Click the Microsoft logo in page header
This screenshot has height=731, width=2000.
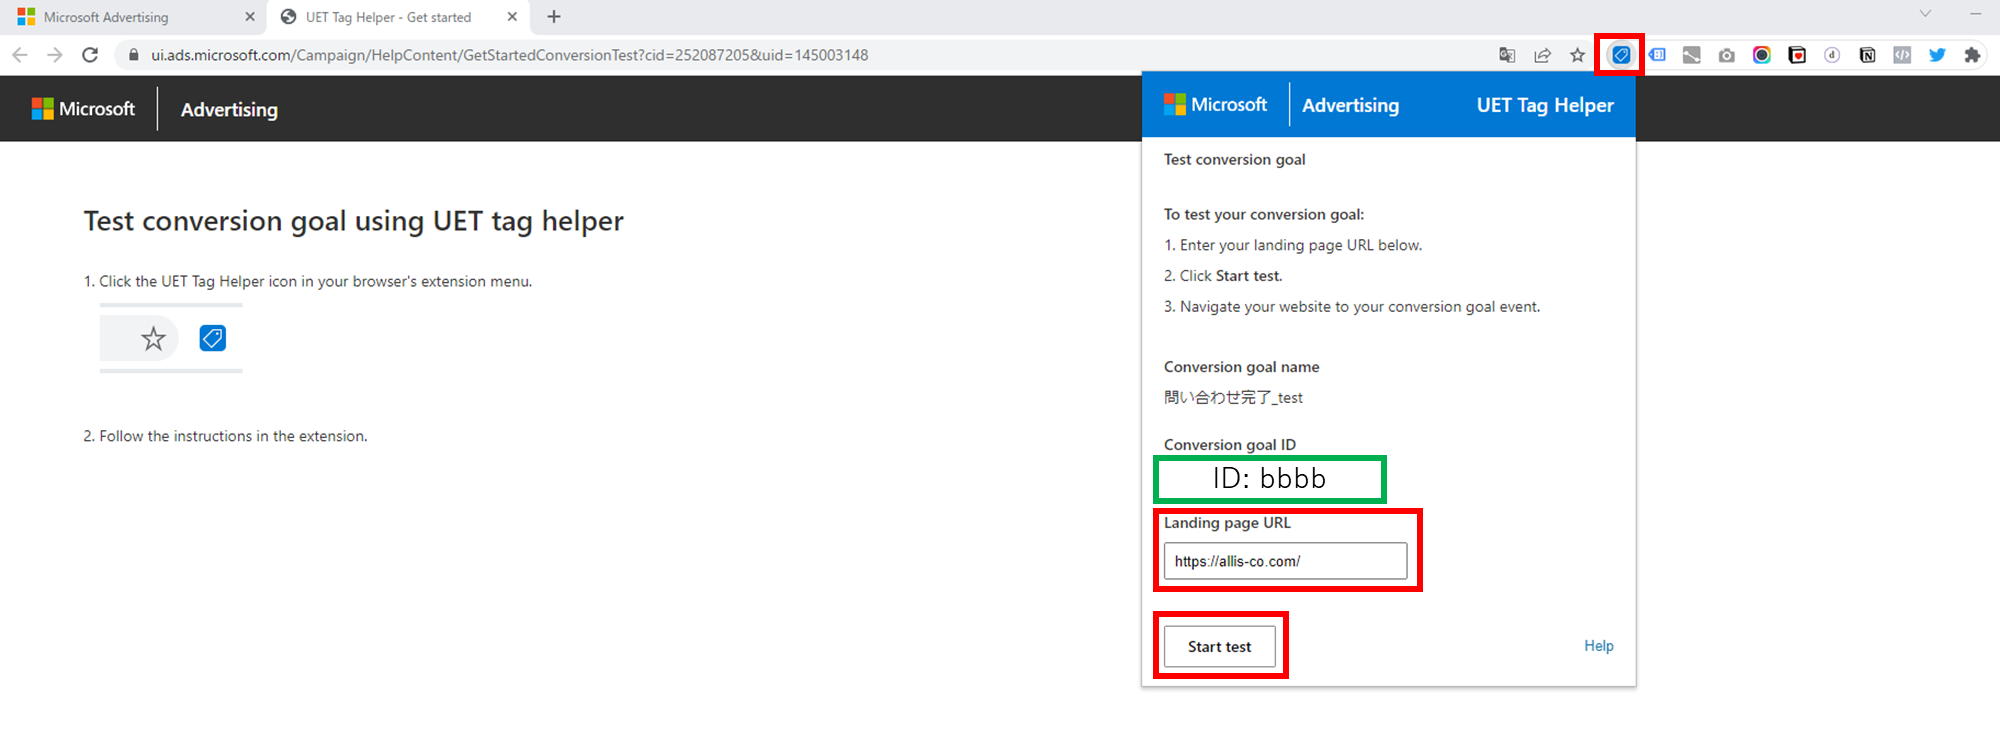click(x=83, y=108)
